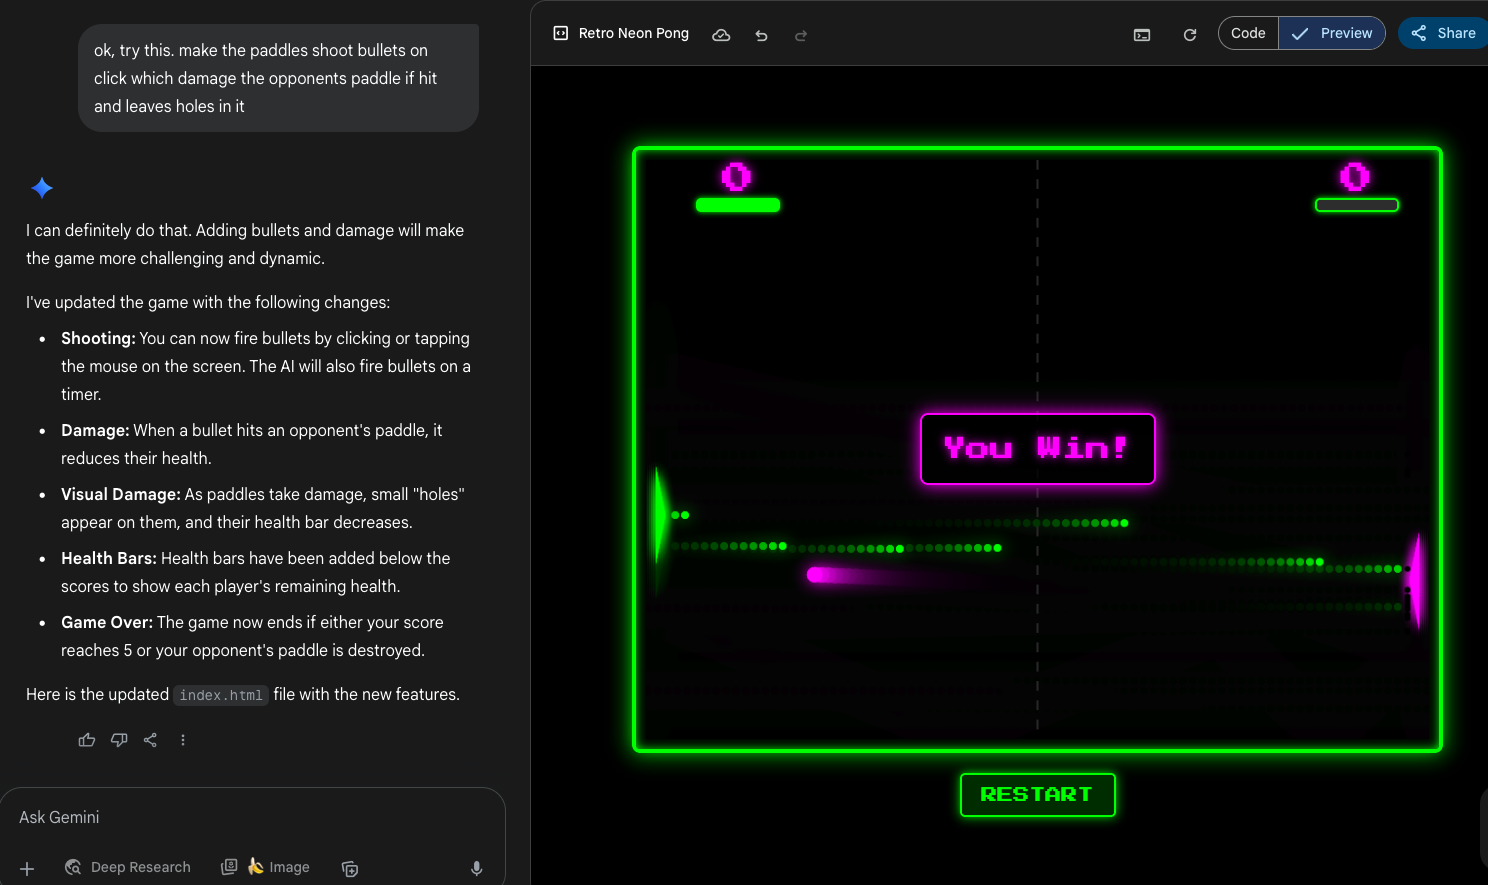Click the cloud save status icon

[x=721, y=35]
